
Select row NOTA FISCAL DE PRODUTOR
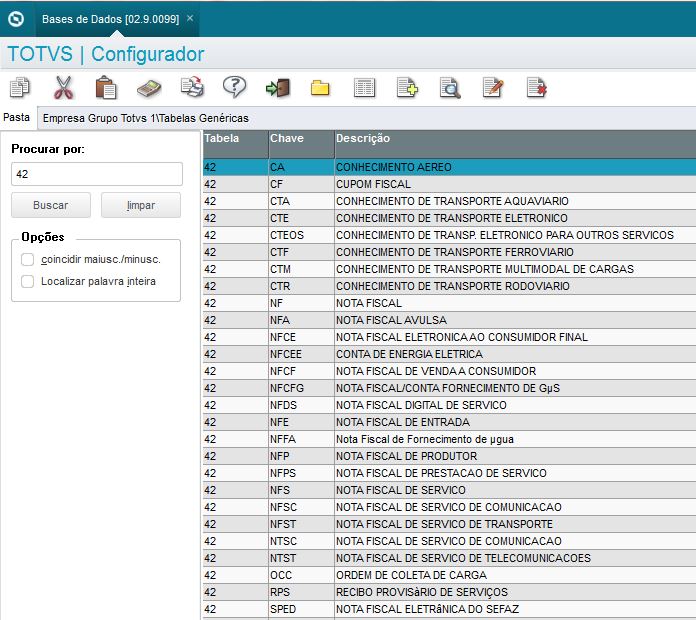449,456
